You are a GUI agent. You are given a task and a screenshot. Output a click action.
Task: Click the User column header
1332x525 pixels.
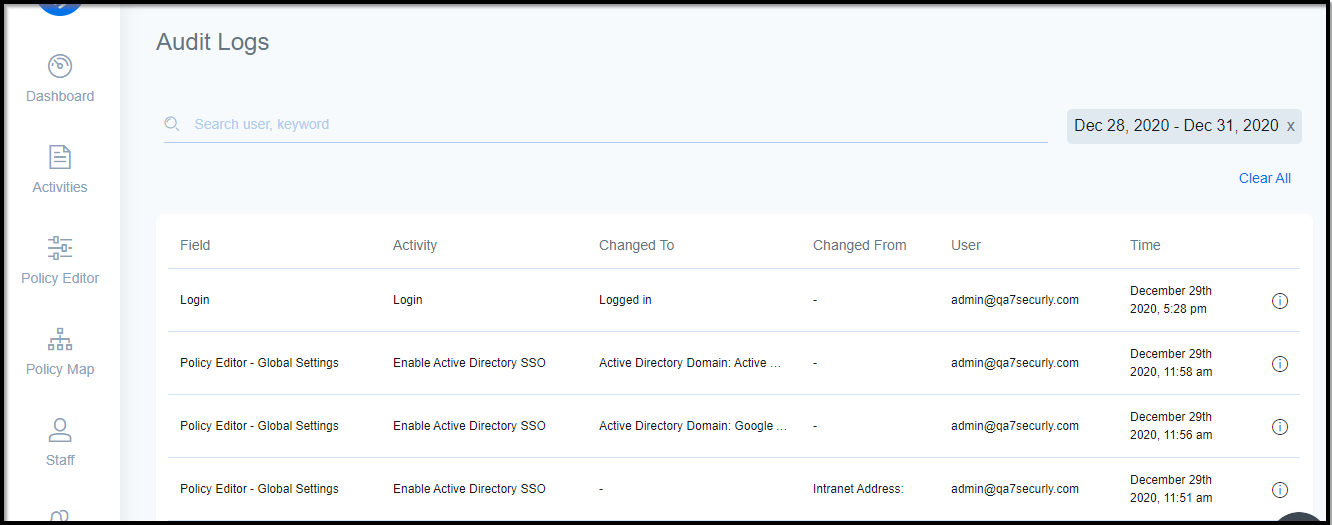tap(966, 245)
